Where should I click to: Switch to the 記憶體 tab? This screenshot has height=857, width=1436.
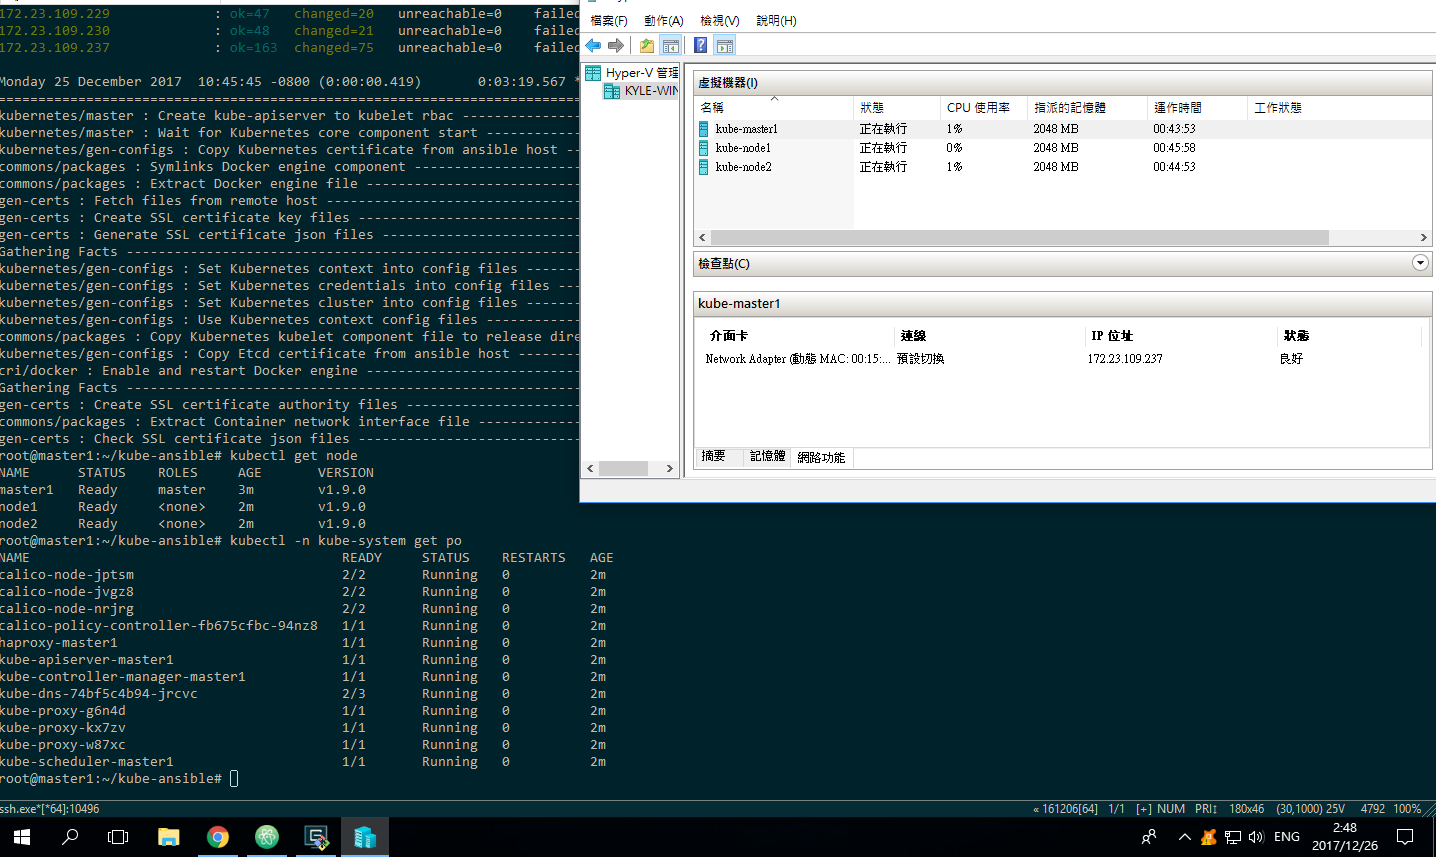(x=768, y=456)
